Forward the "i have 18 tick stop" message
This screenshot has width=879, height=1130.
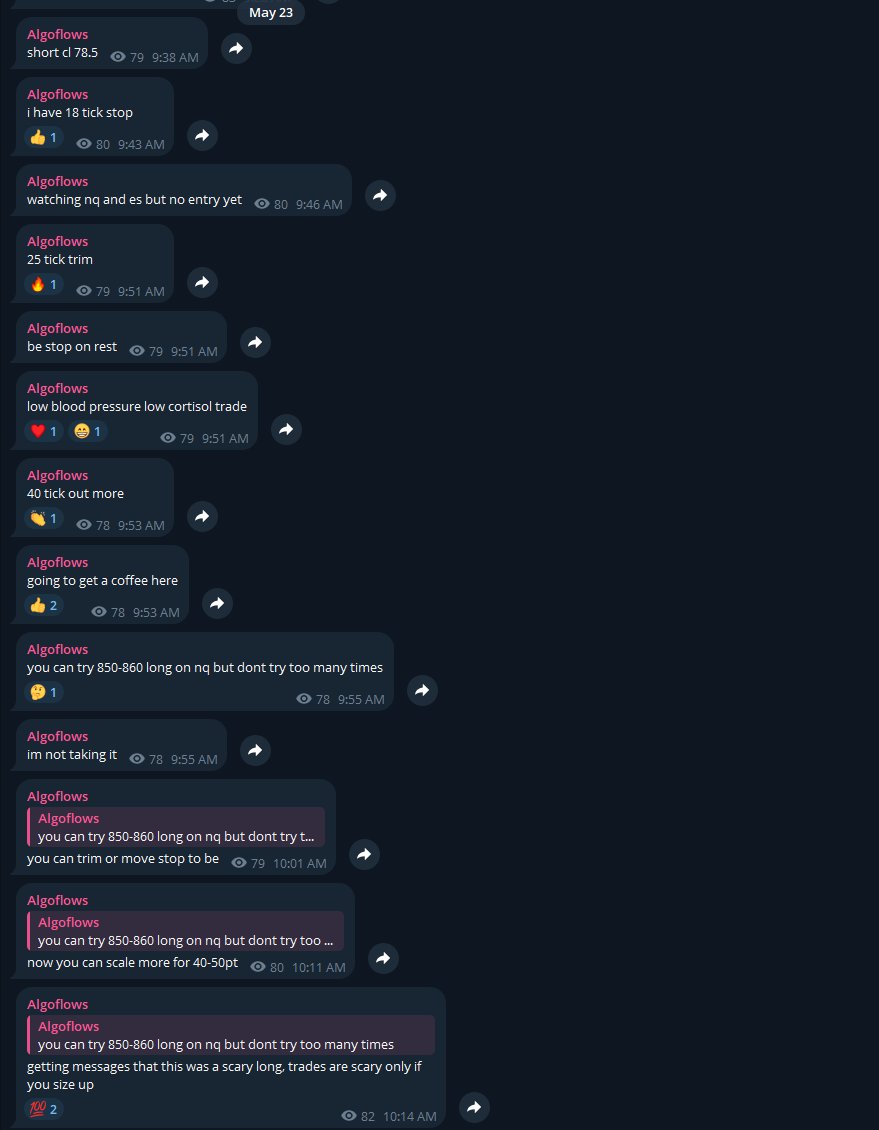(202, 135)
